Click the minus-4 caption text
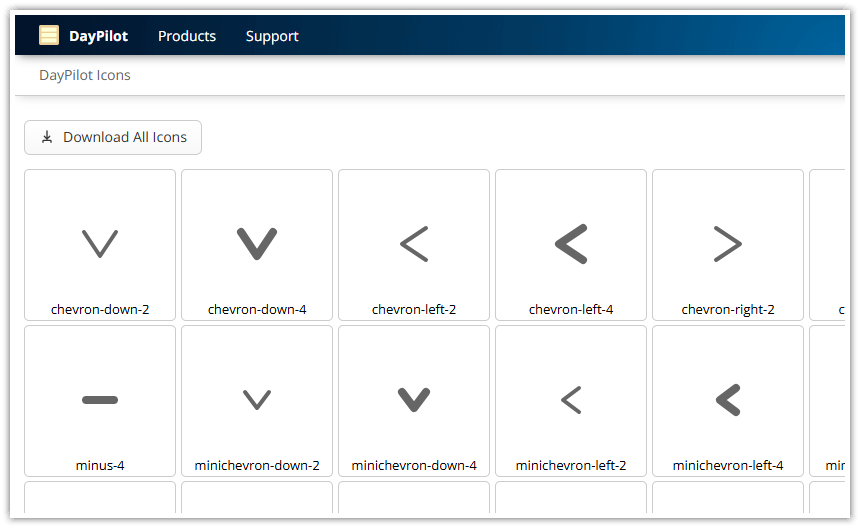The width and height of the screenshot is (860, 528). 100,466
